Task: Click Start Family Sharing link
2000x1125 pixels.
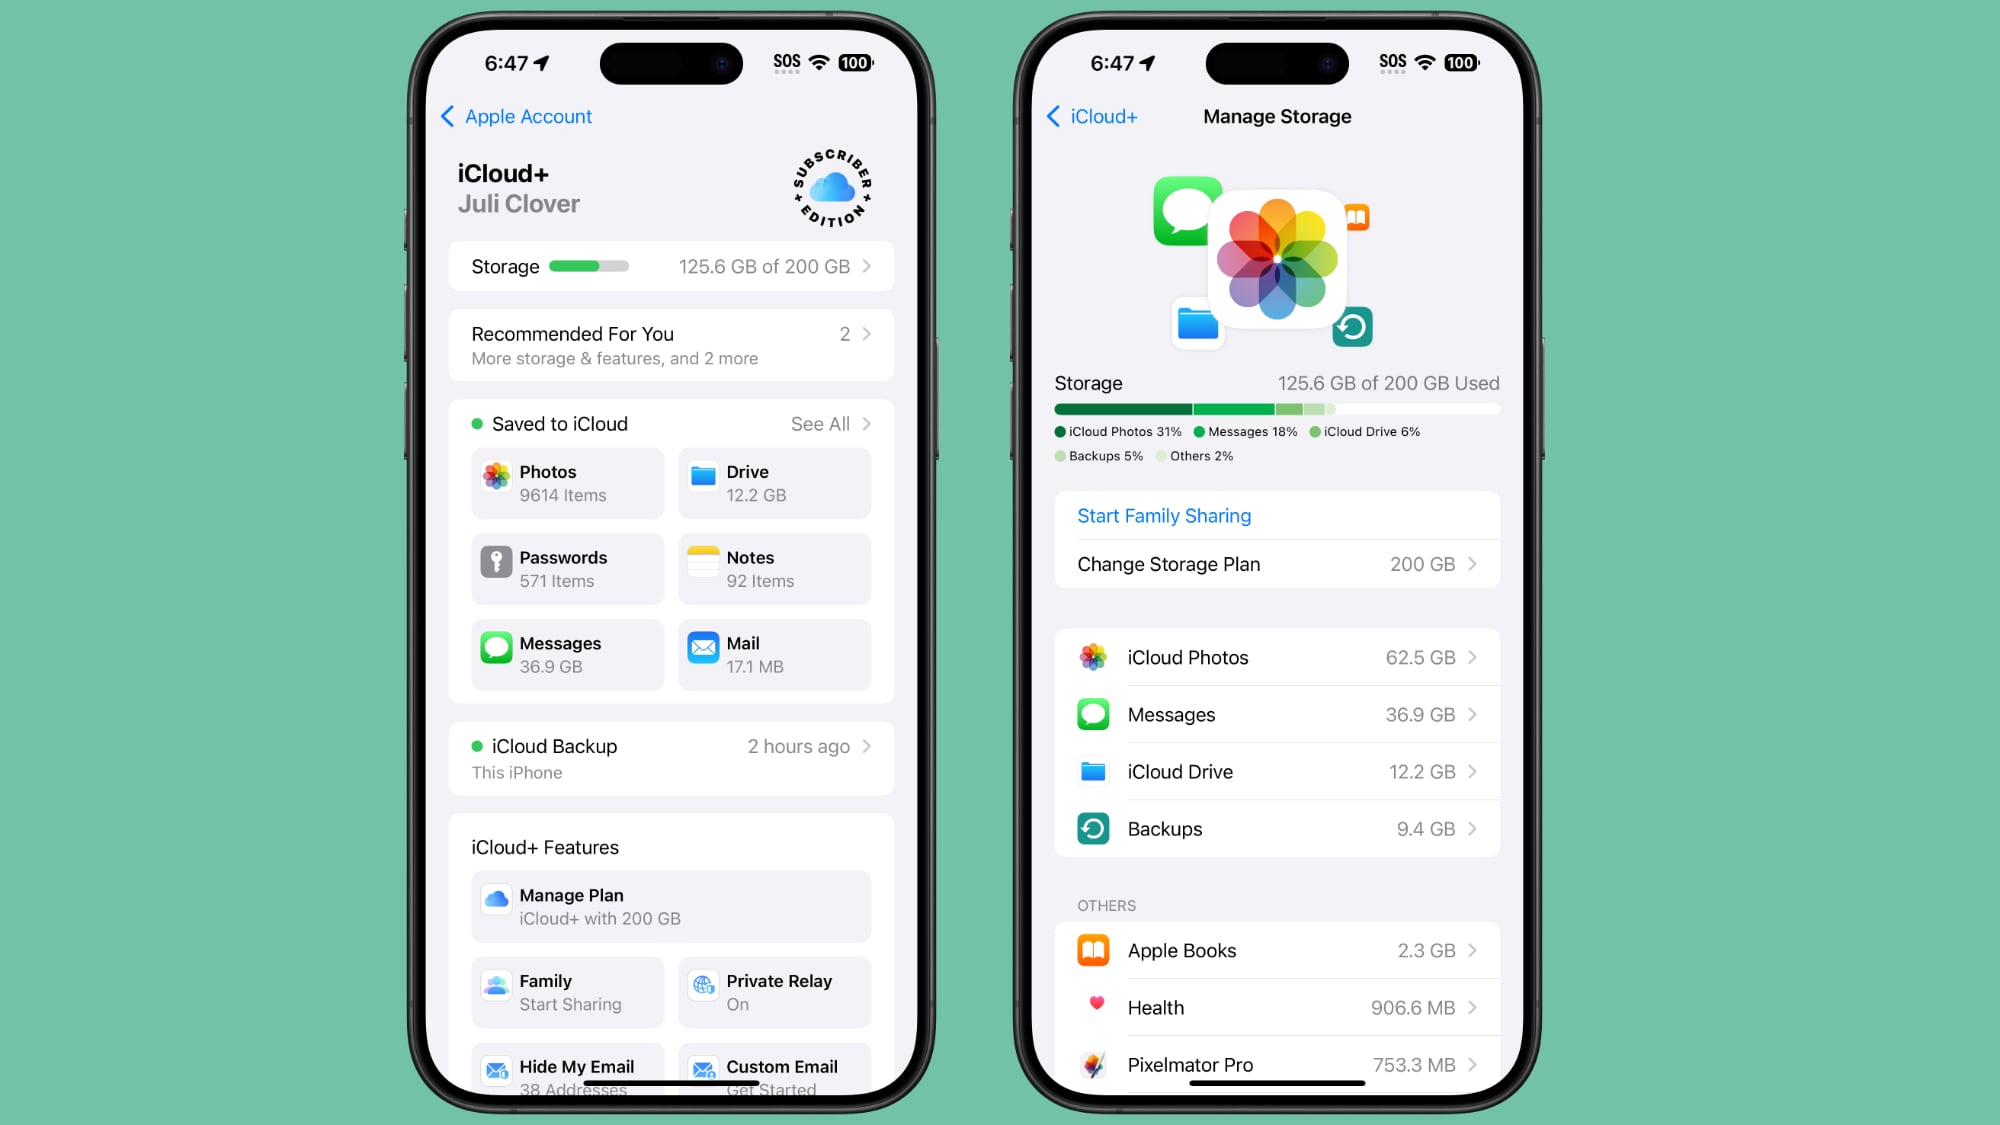Action: [1163, 514]
